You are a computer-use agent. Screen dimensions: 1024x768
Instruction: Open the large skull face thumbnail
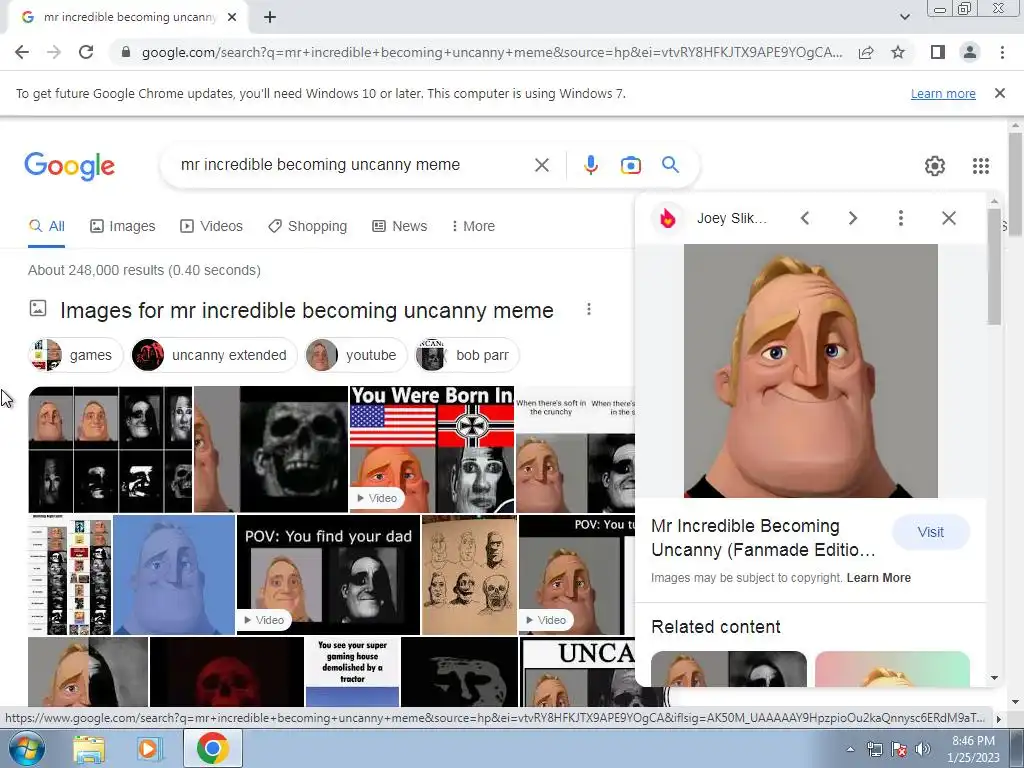270,449
